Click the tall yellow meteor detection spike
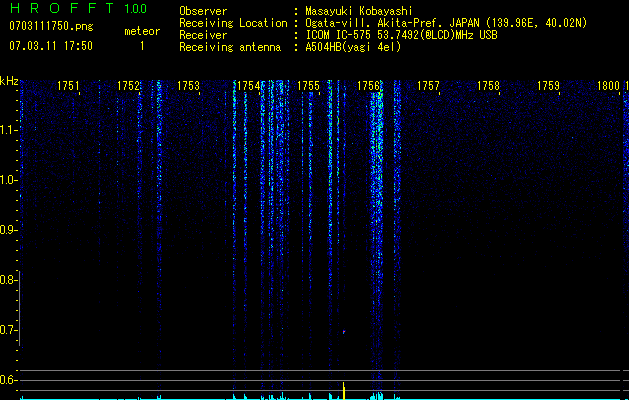 (x=344, y=391)
